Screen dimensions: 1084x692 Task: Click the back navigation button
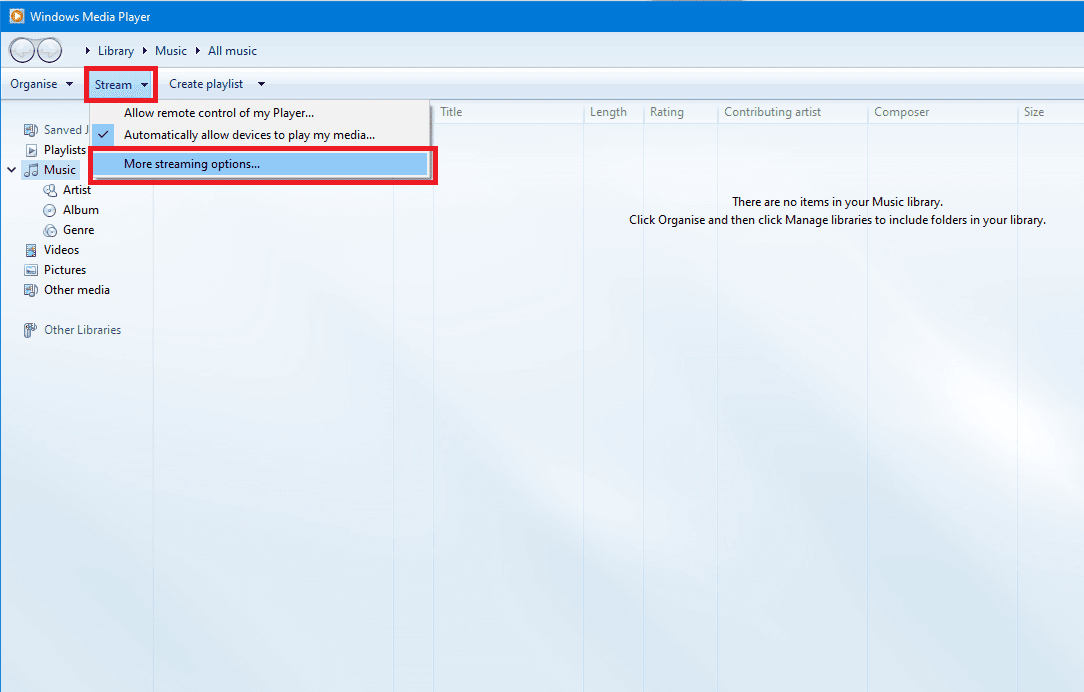pyautogui.click(x=21, y=49)
